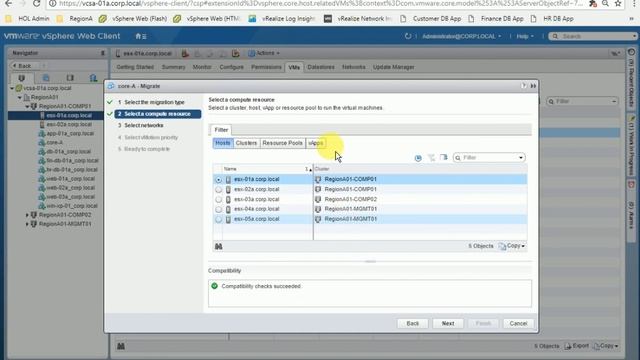Screen dimensions: 640x360
Task: Click the vSphere header Search field
Action: click(x=593, y=36)
